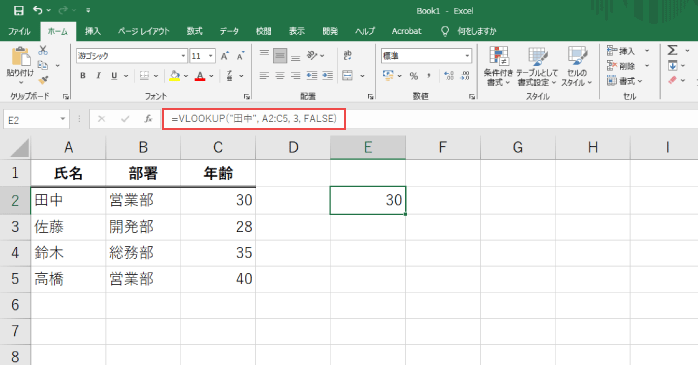
Task: Switch to the 数式 tab
Action: pyautogui.click(x=195, y=31)
